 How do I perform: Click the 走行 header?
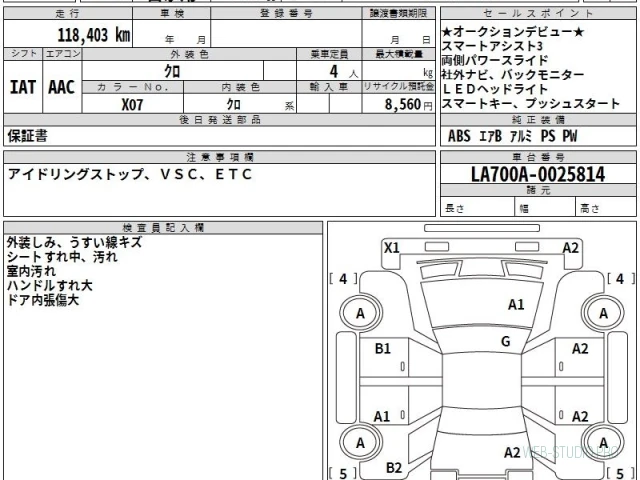(68, 13)
